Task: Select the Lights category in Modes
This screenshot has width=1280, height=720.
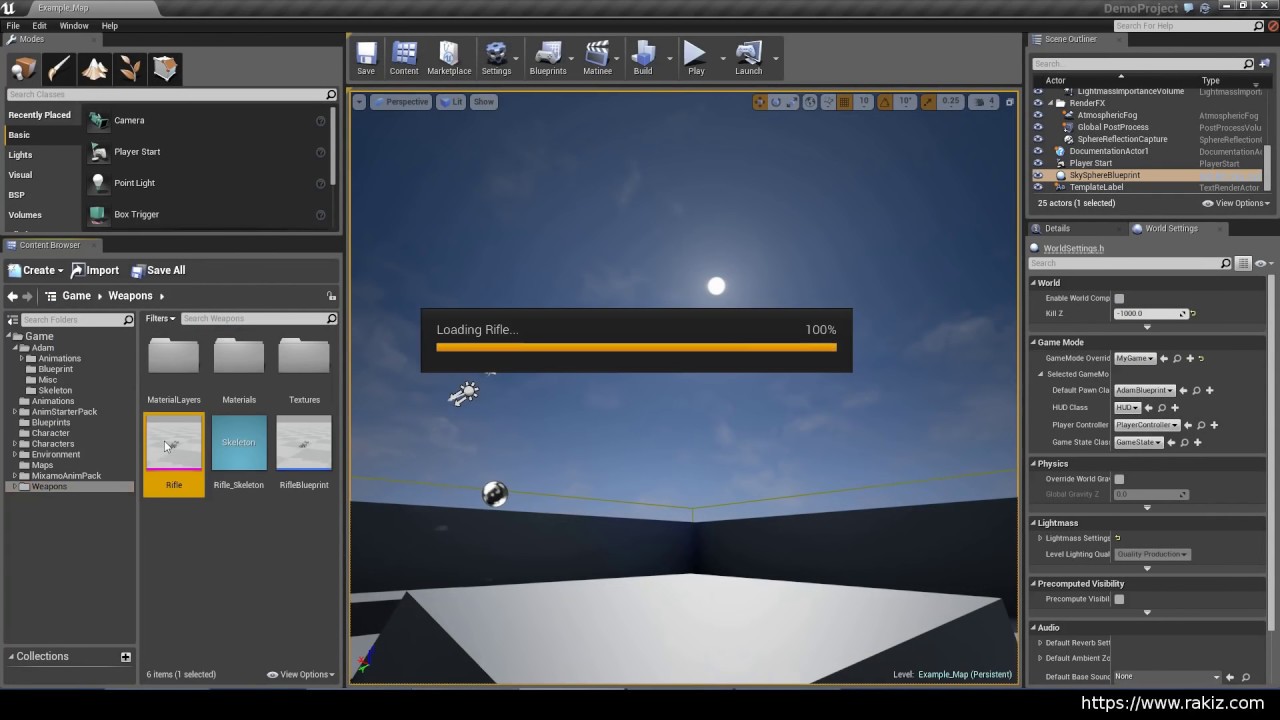Action: pyautogui.click(x=20, y=155)
